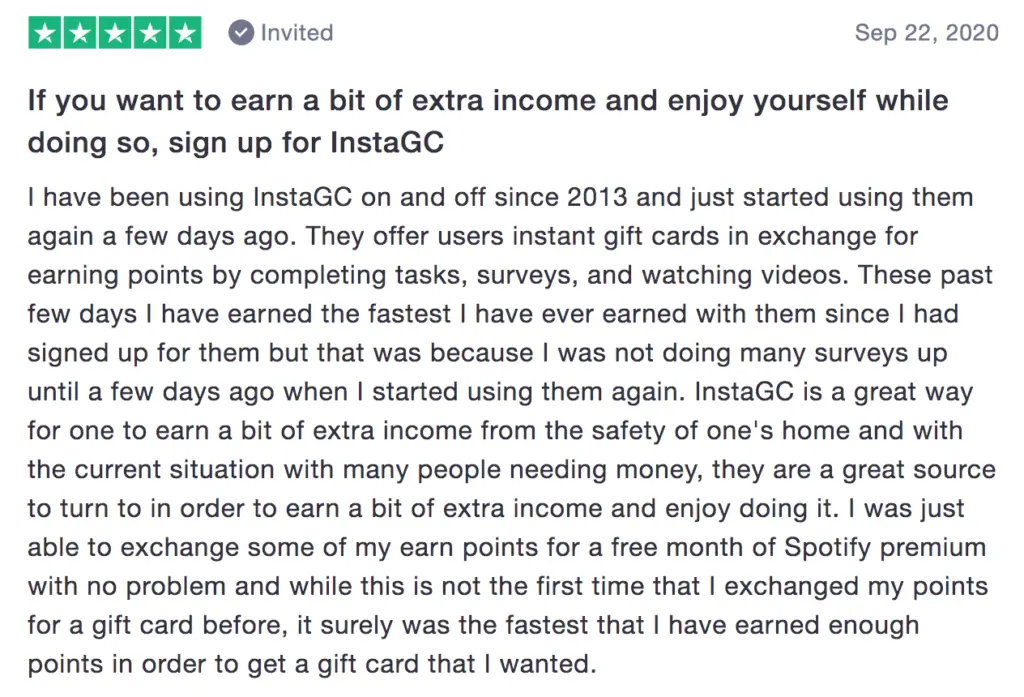Screen dimensions: 1024x697
Task: Click 'InstaGC is a great way' sentence
Action: click(x=834, y=392)
